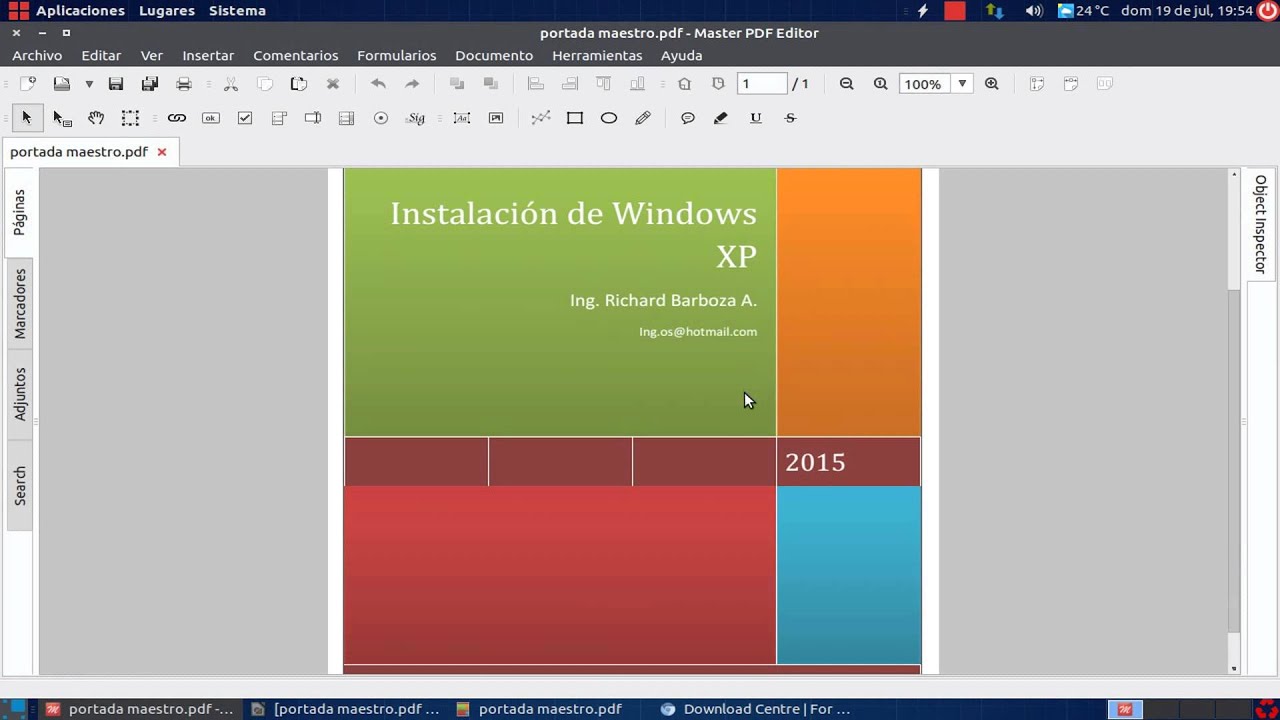Undo the last action with the left arrow icon

point(378,84)
